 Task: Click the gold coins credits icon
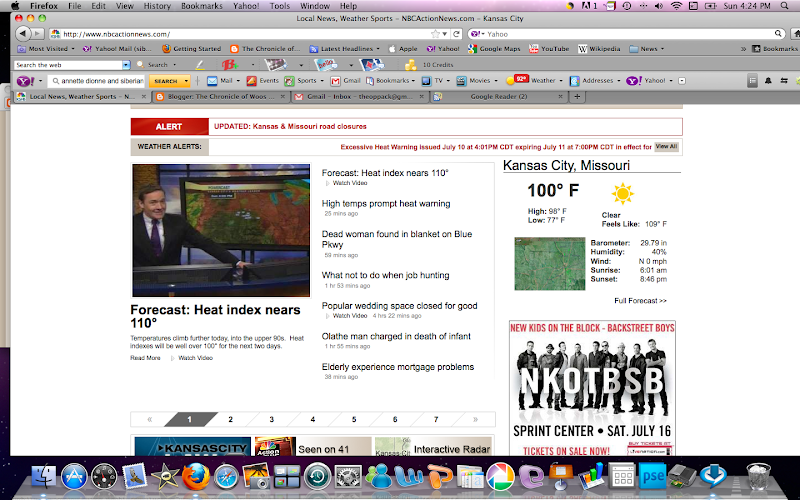point(411,65)
